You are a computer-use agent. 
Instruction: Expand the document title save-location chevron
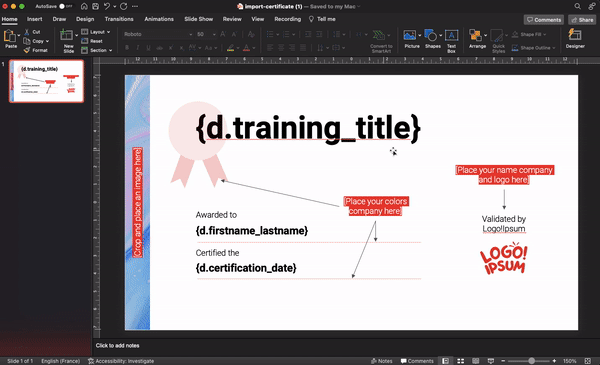coord(359,7)
